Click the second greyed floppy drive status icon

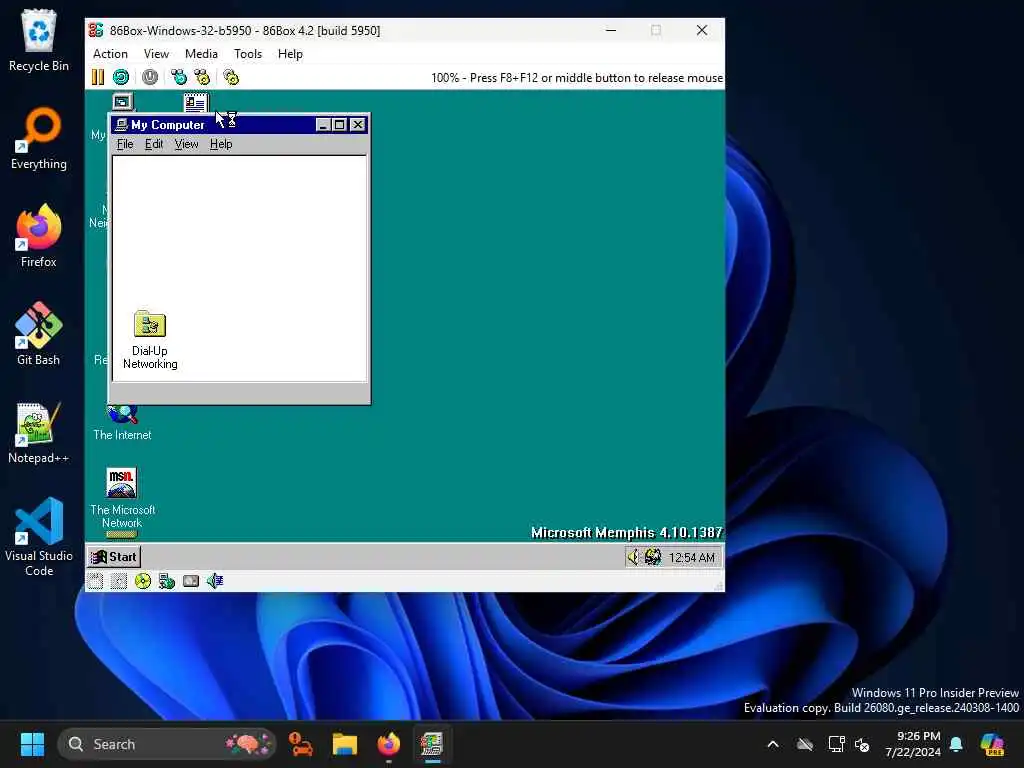pyautogui.click(x=119, y=581)
